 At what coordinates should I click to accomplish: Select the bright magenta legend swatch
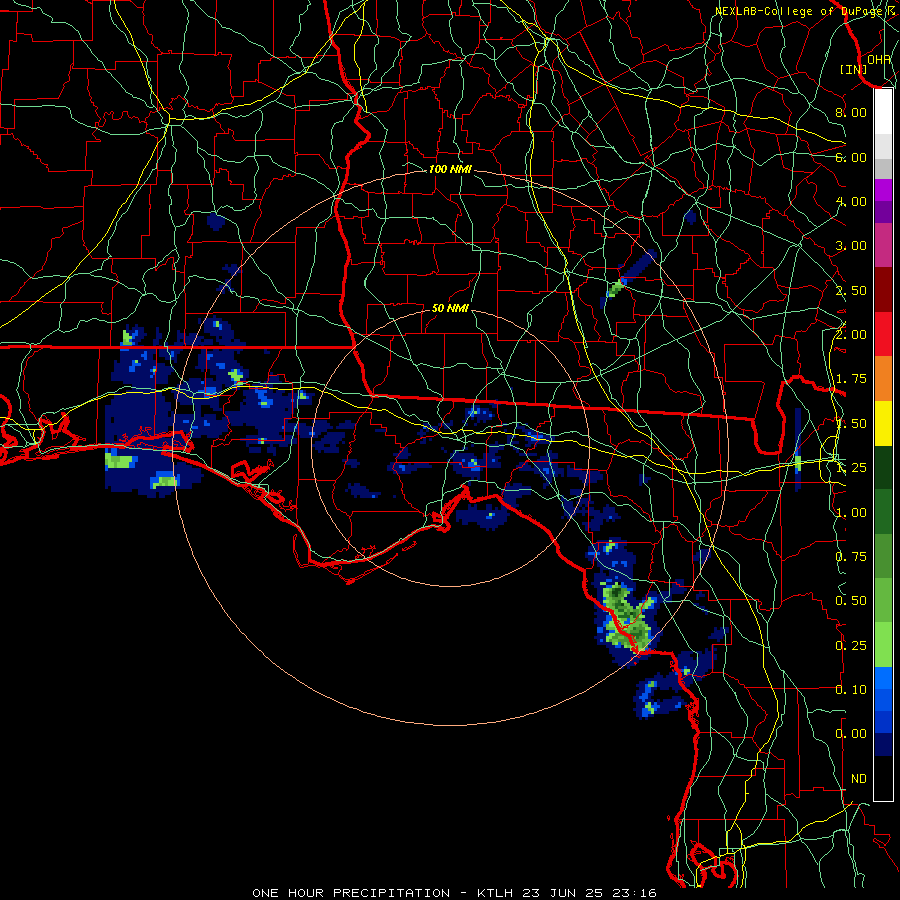[x=883, y=190]
